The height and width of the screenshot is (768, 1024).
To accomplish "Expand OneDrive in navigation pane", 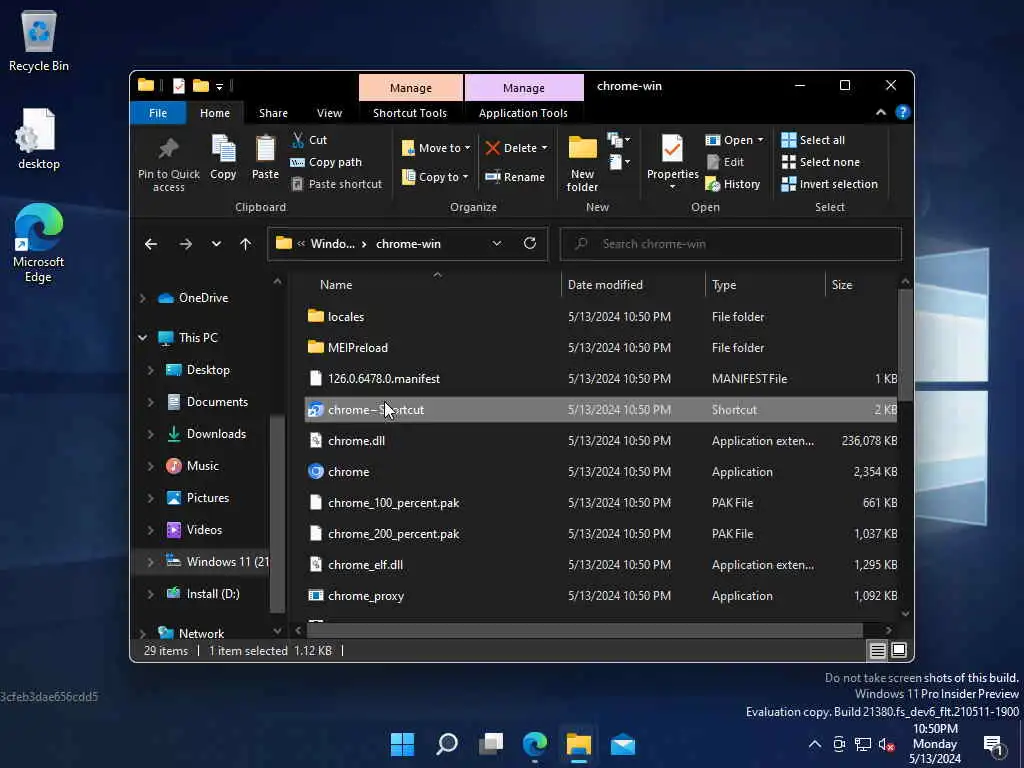I will pyautogui.click(x=142, y=298).
